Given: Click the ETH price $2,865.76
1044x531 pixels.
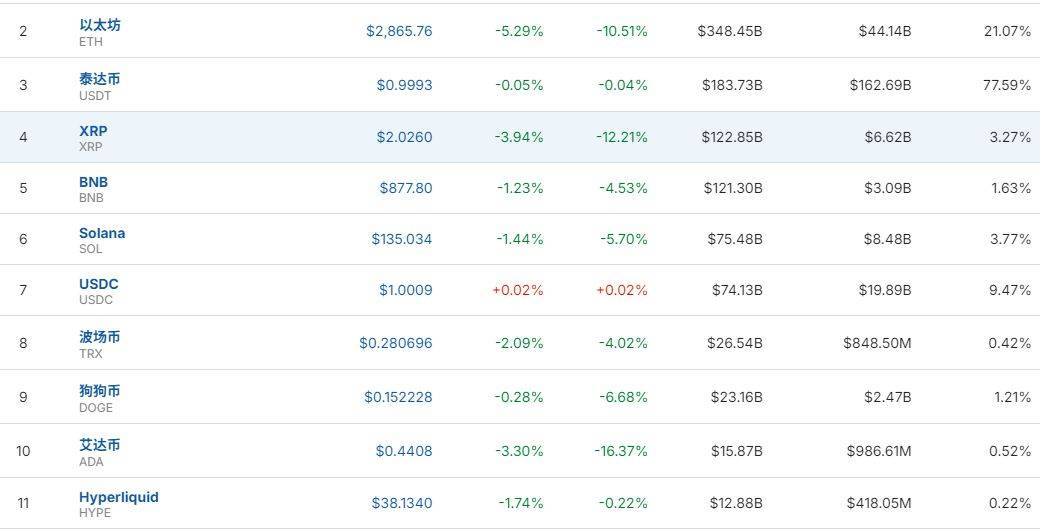Looking at the screenshot, I should pyautogui.click(x=399, y=31).
